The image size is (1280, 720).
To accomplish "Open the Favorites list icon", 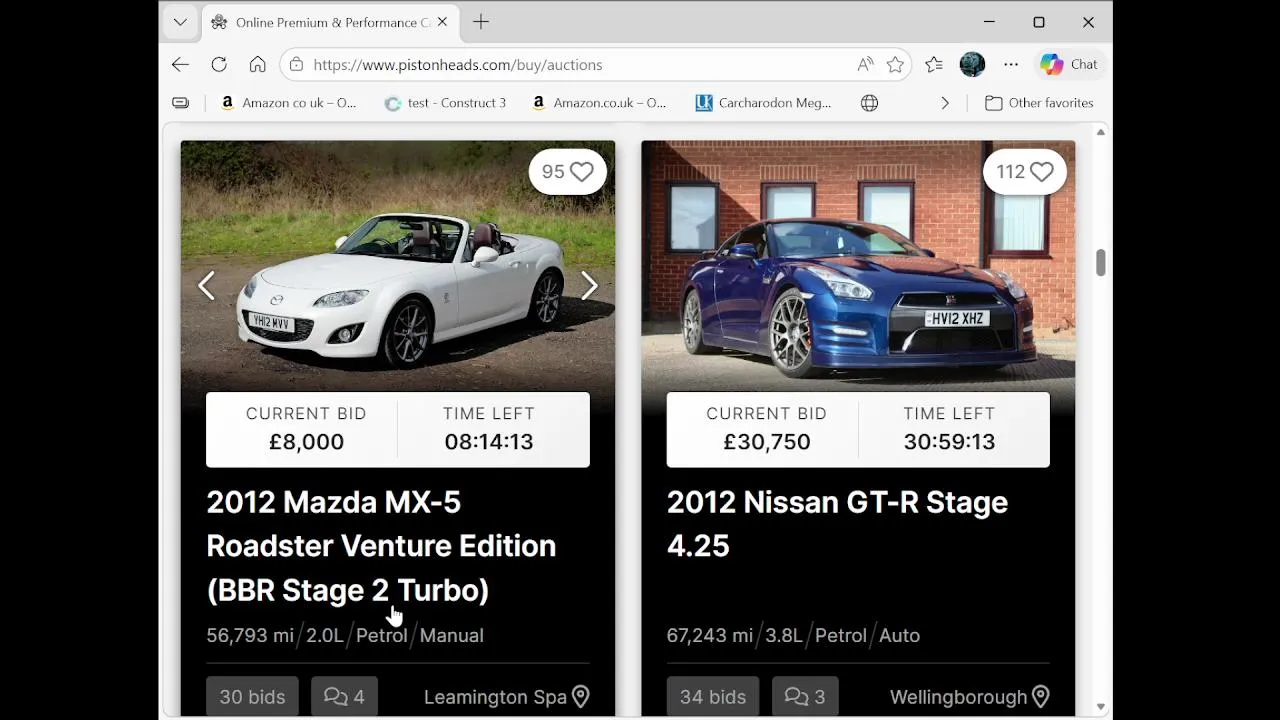I will [934, 64].
